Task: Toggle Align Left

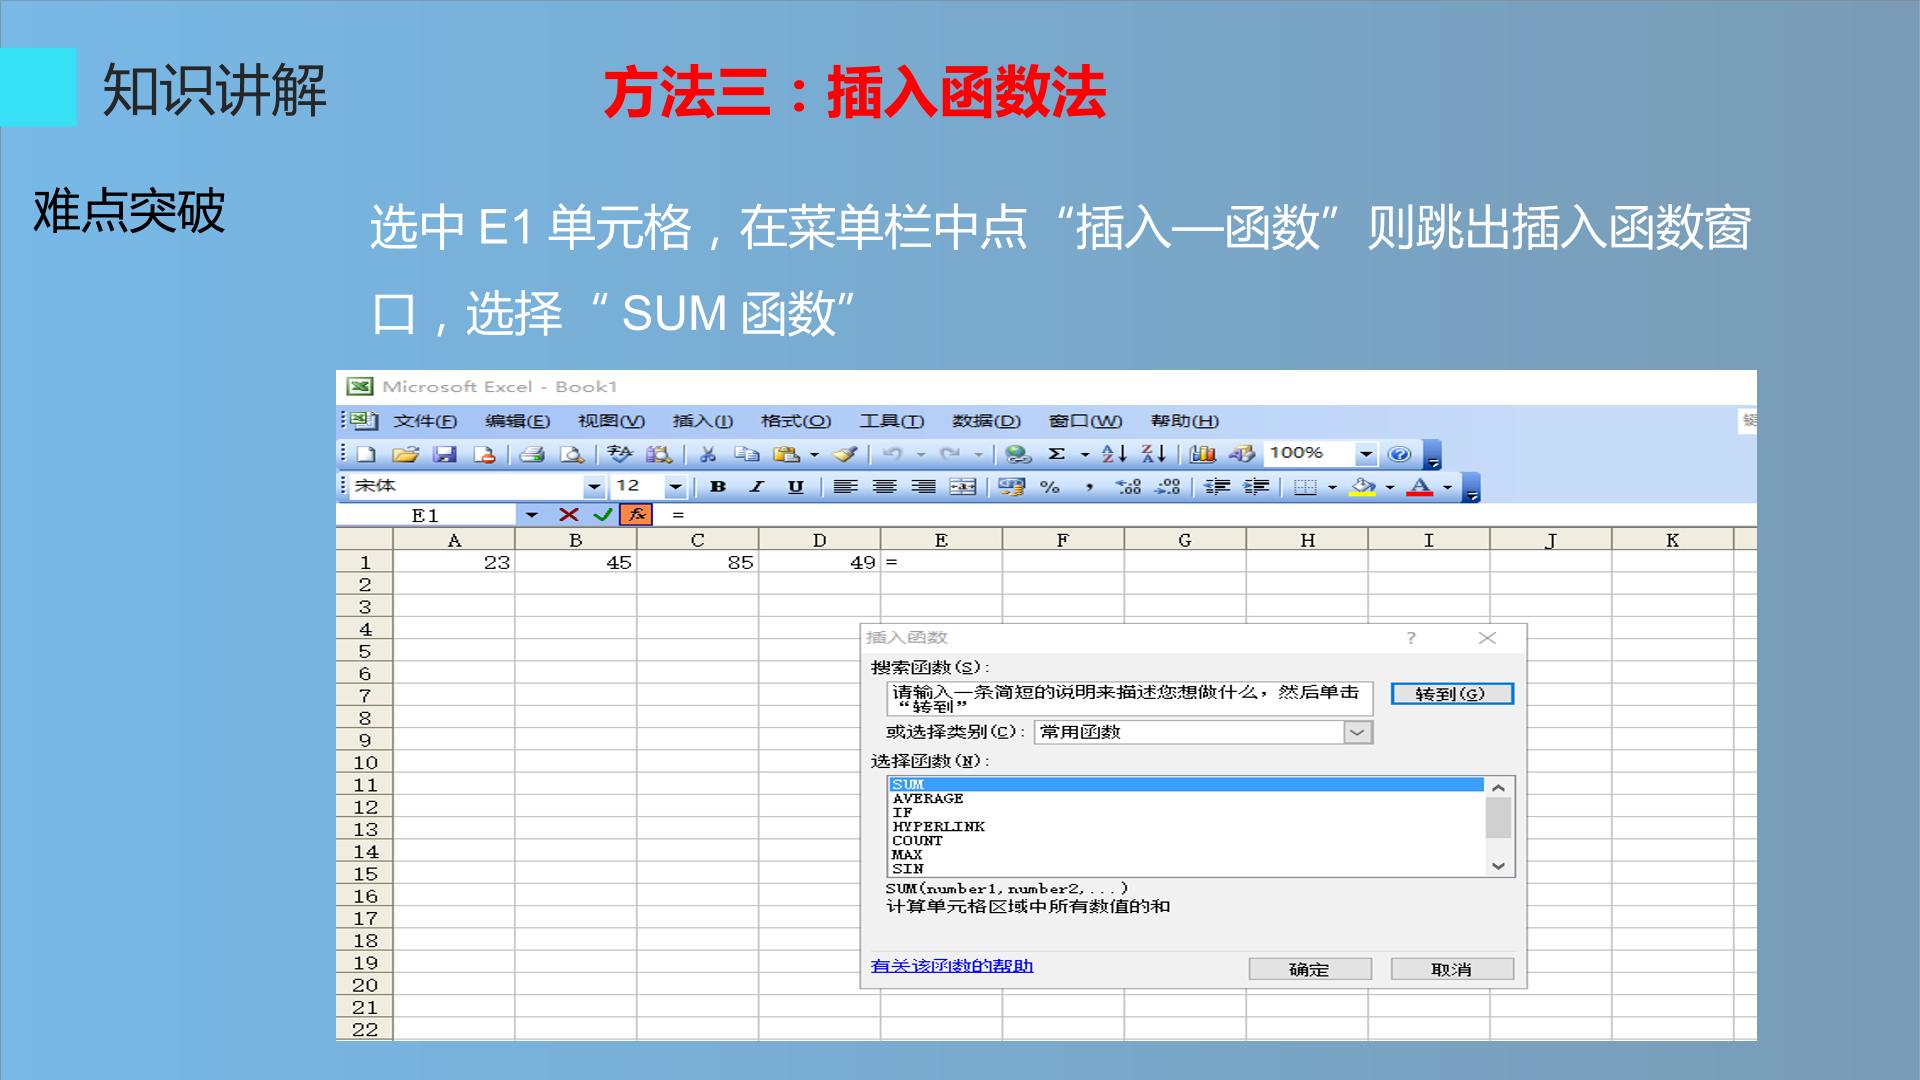Action: (x=845, y=487)
